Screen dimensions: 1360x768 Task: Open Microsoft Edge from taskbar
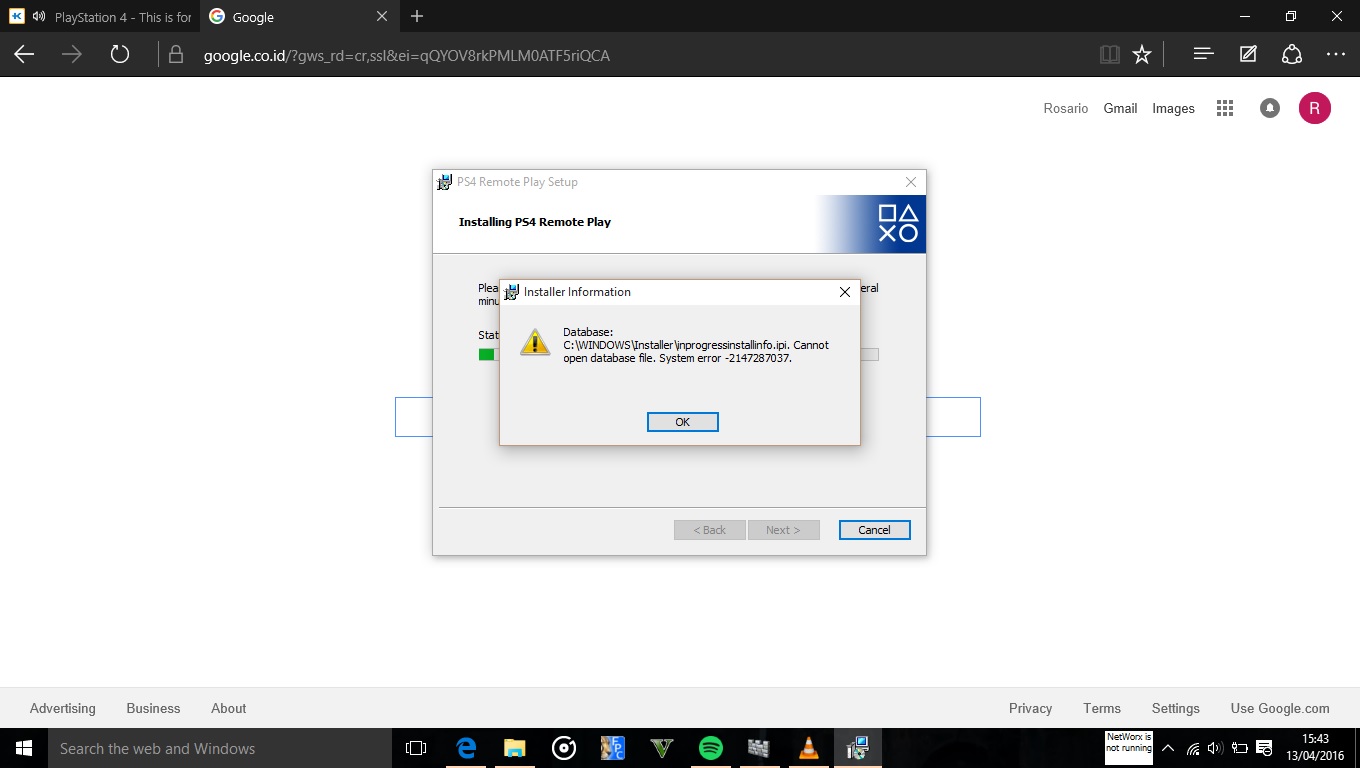(466, 748)
